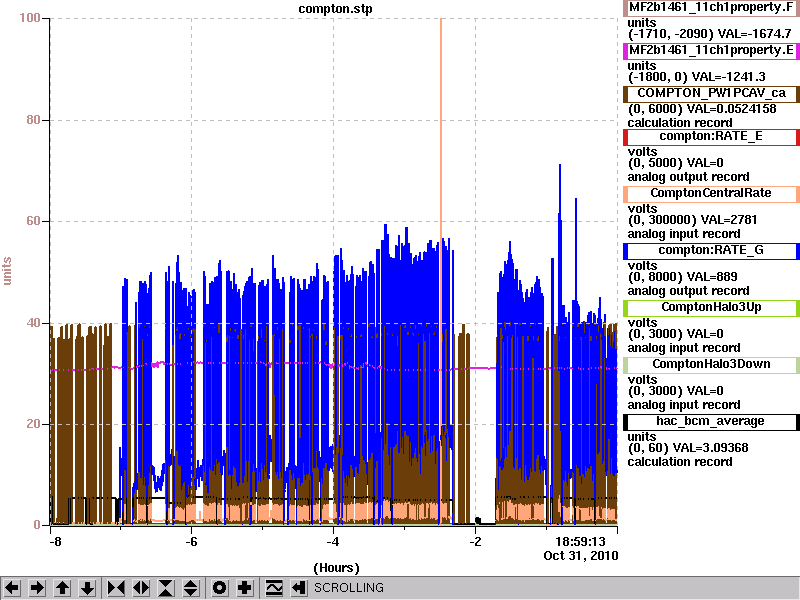
Task: Click the plus icon in the toolbar
Action: (244, 588)
